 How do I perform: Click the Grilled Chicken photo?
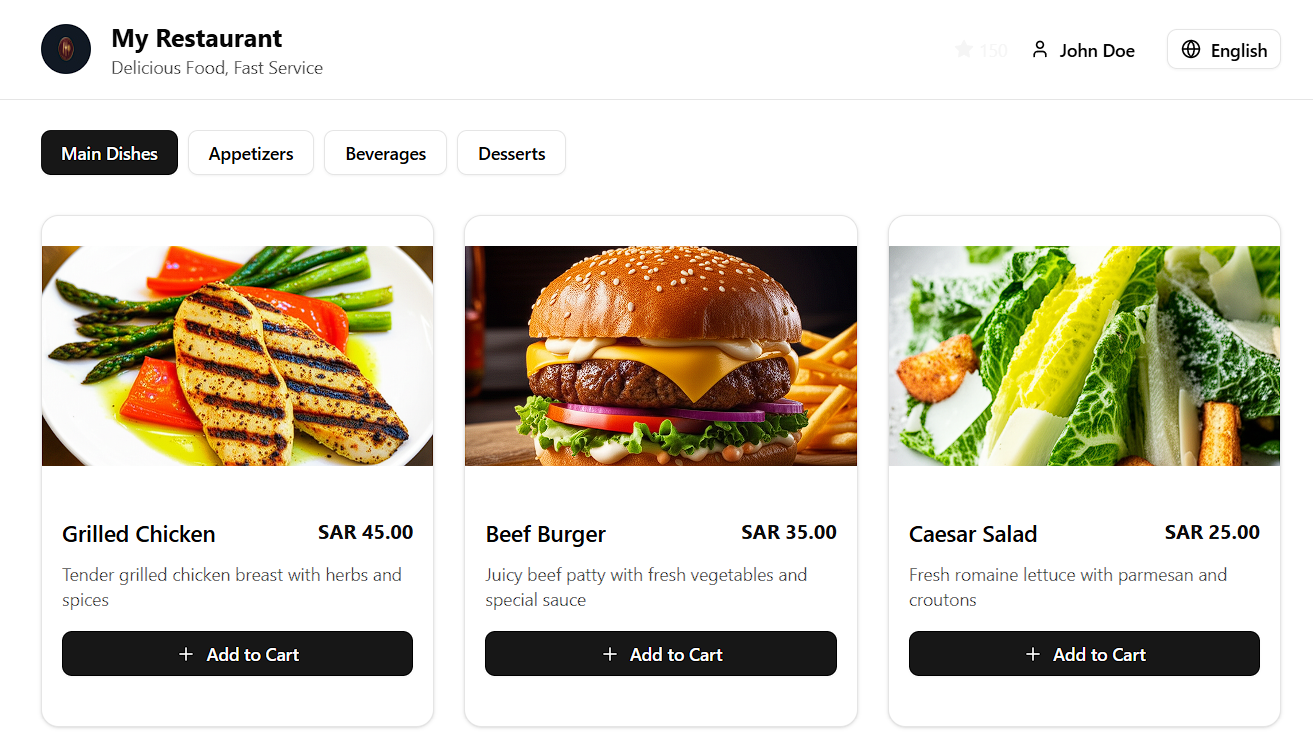[x=237, y=356]
